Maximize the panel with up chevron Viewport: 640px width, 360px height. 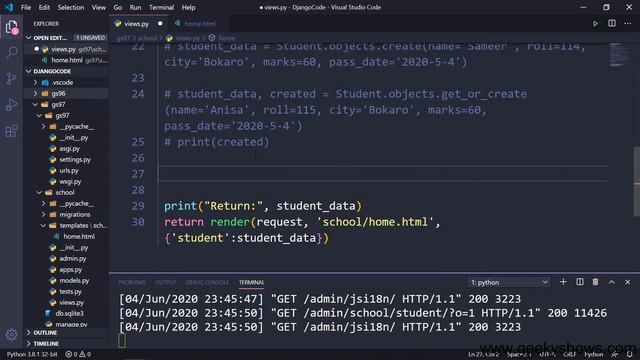(x=611, y=282)
